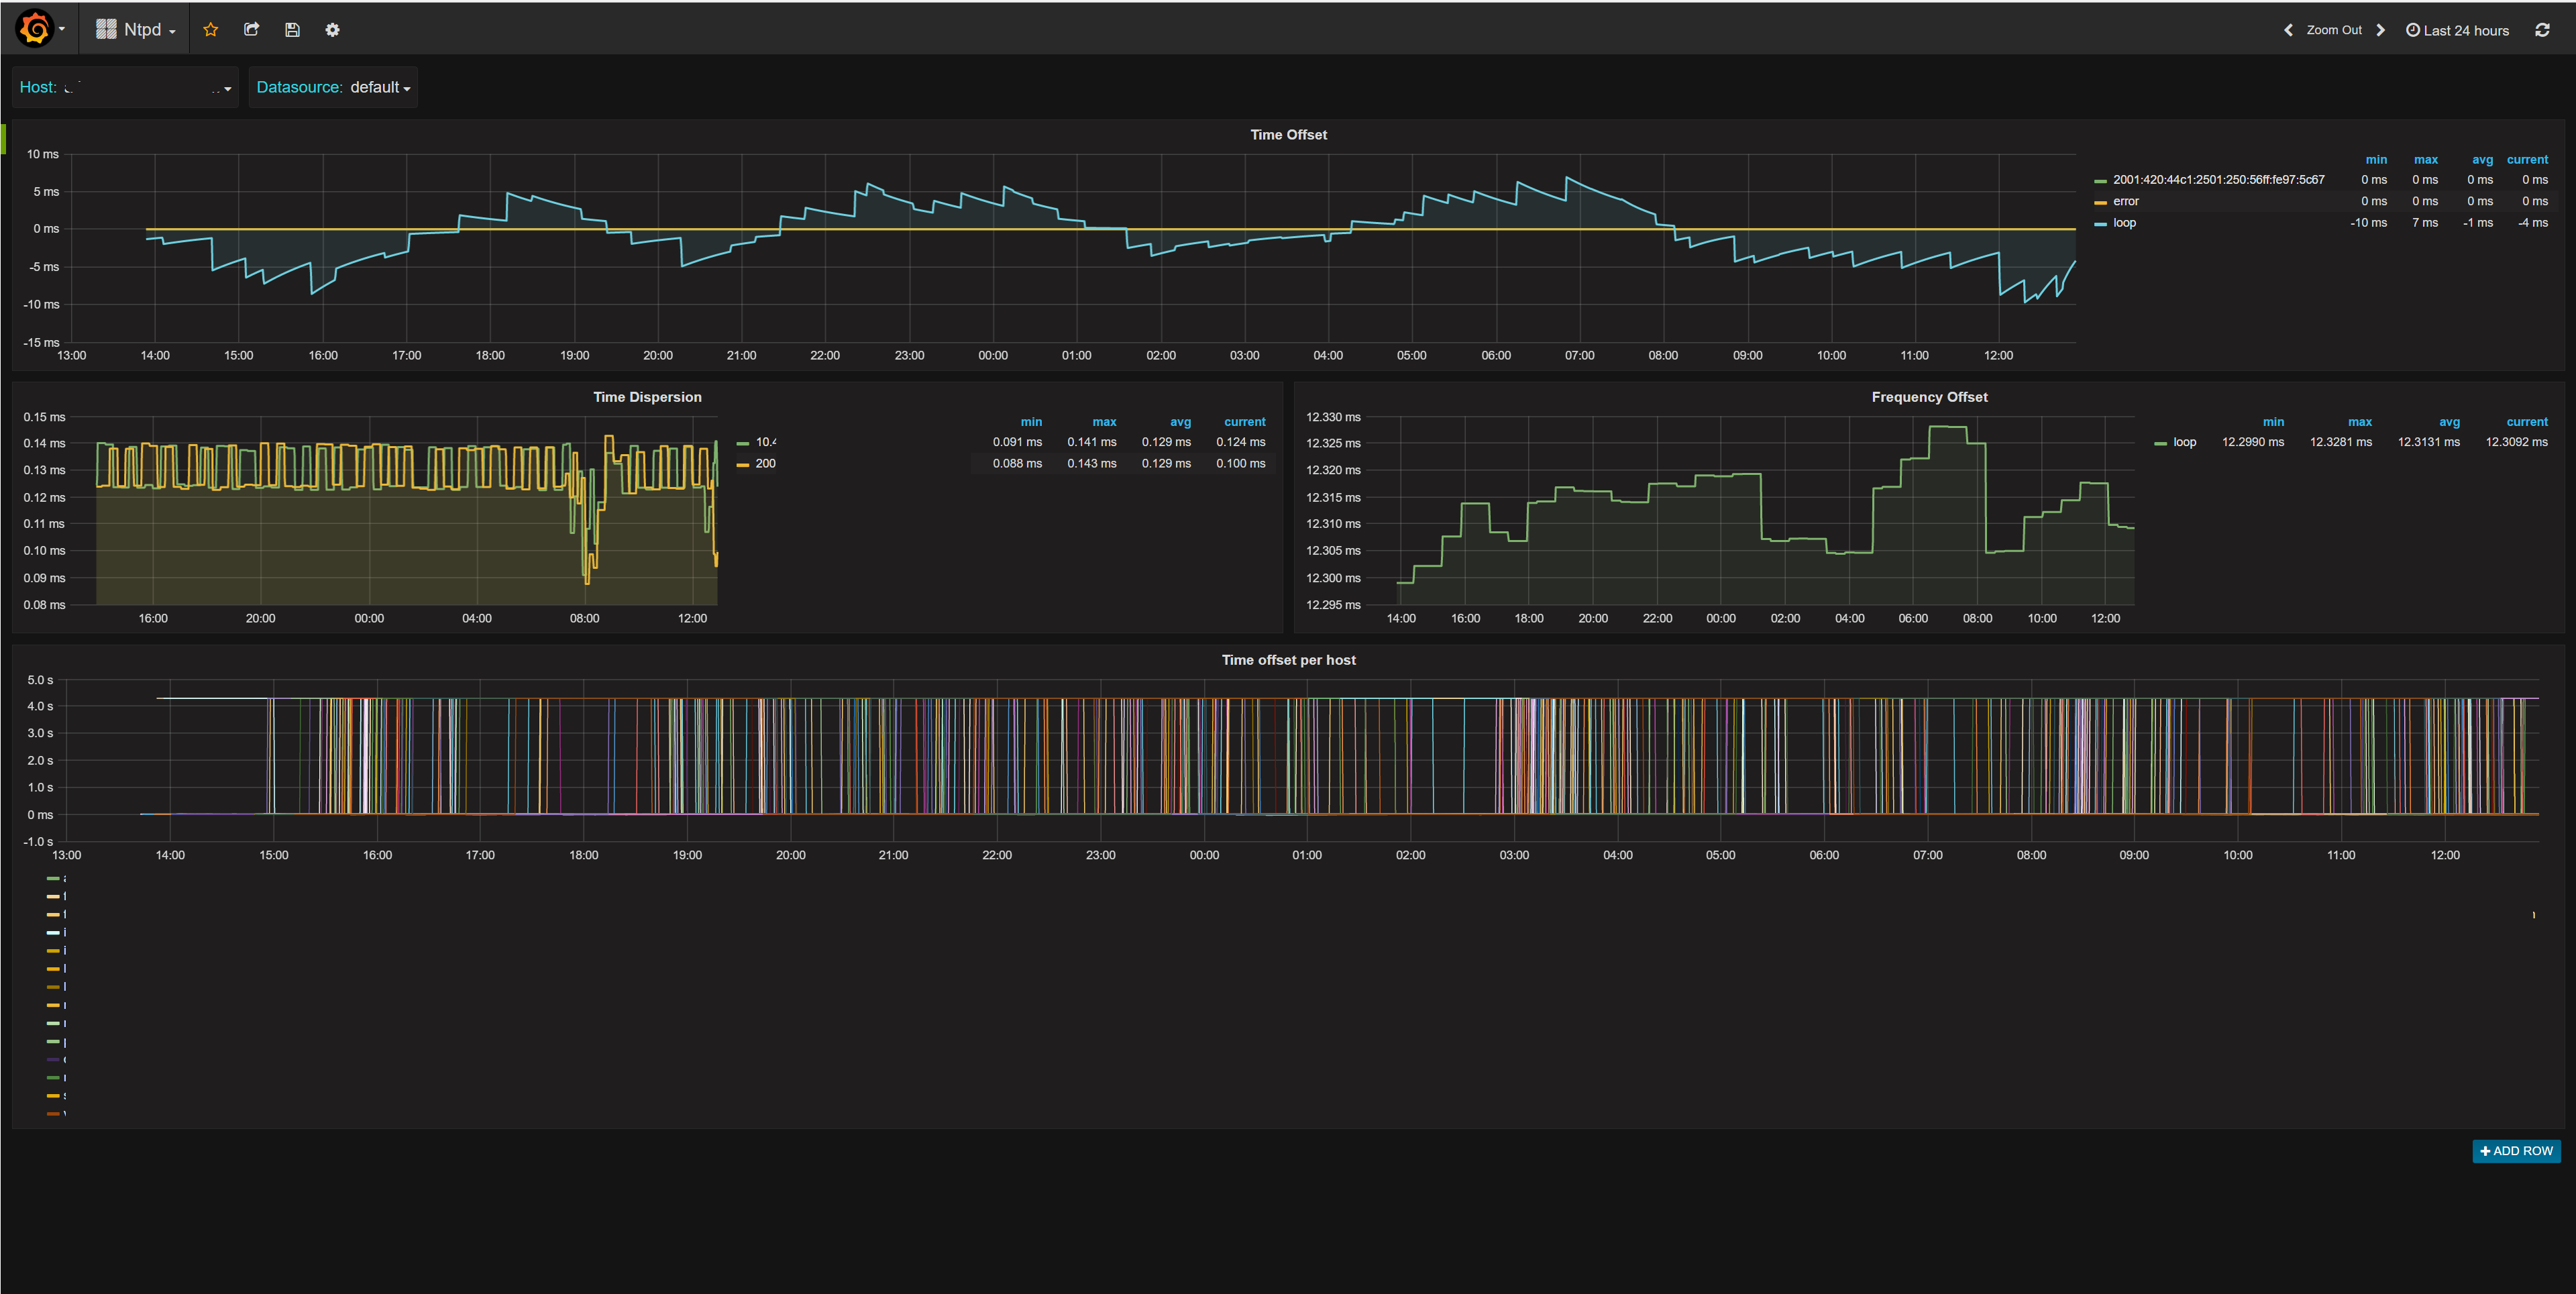Viewport: 2576px width, 1294px height.
Task: Click the ADD ROW button
Action: pyautogui.click(x=2516, y=1151)
